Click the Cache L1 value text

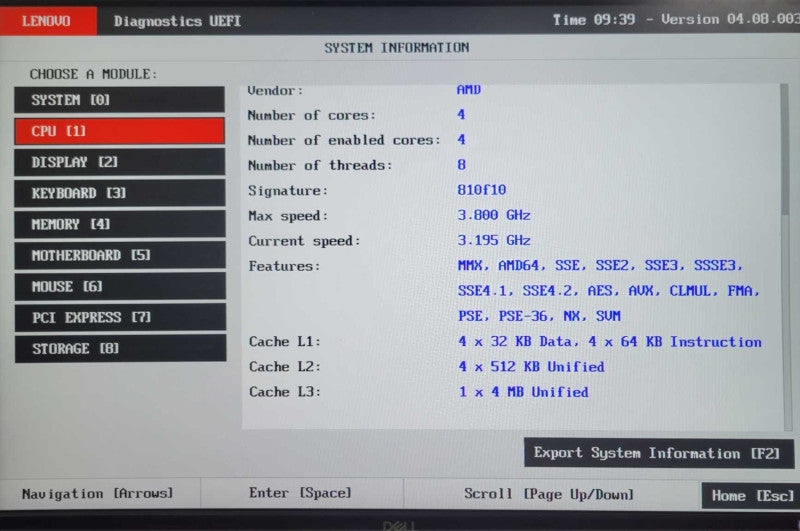610,342
